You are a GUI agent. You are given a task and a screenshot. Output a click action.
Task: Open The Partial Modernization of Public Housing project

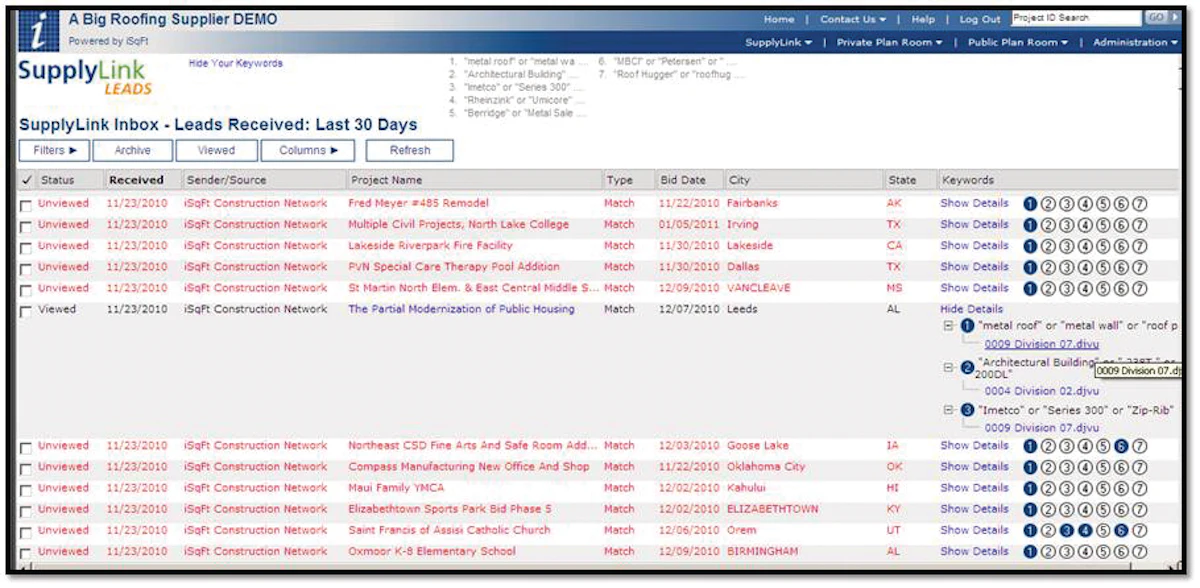click(x=461, y=309)
